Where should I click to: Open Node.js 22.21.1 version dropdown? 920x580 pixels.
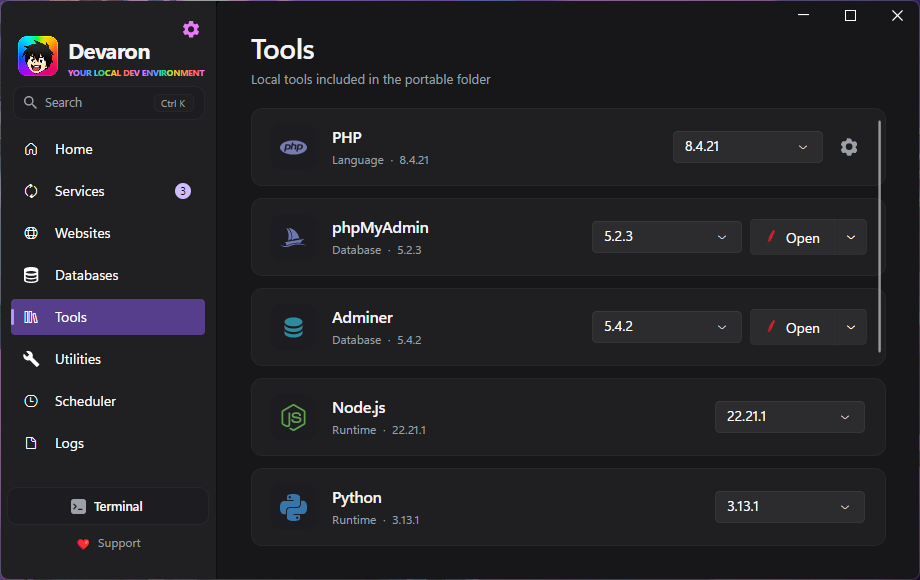[x=789, y=417]
